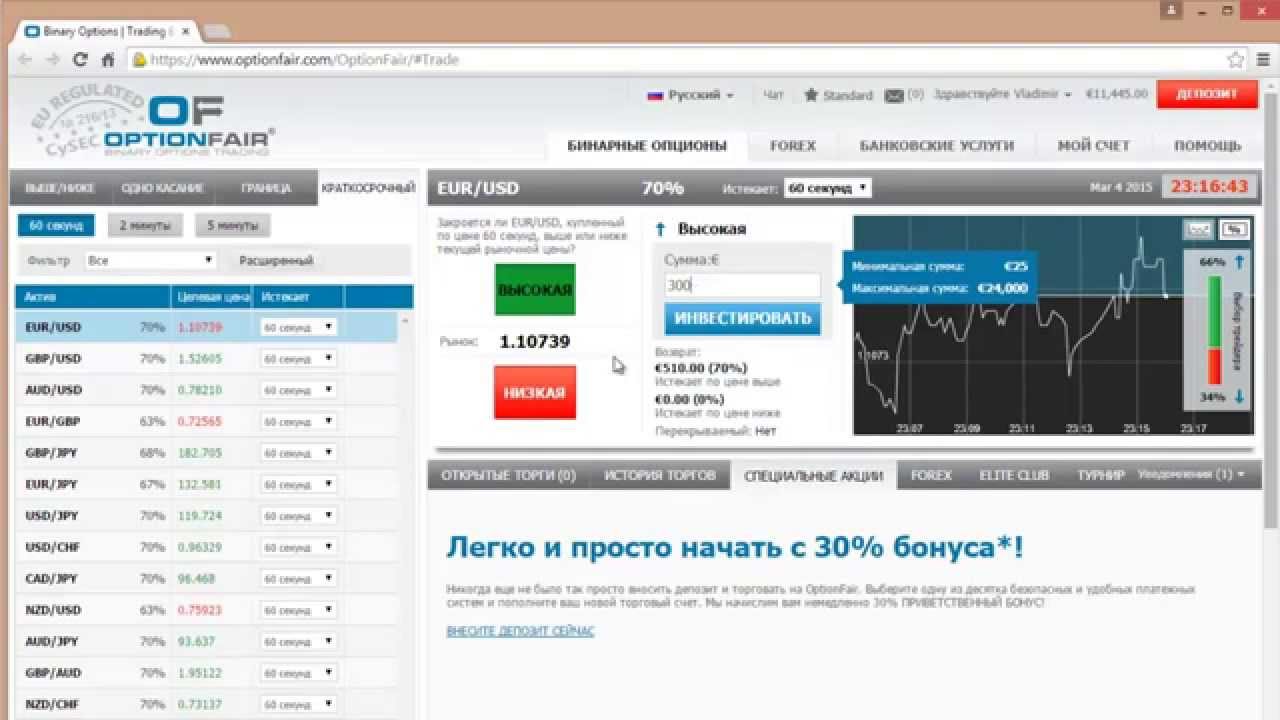Screen dimensions: 1280x720
Task: Open the ПОМОЩЬ tab
Action: (1207, 146)
